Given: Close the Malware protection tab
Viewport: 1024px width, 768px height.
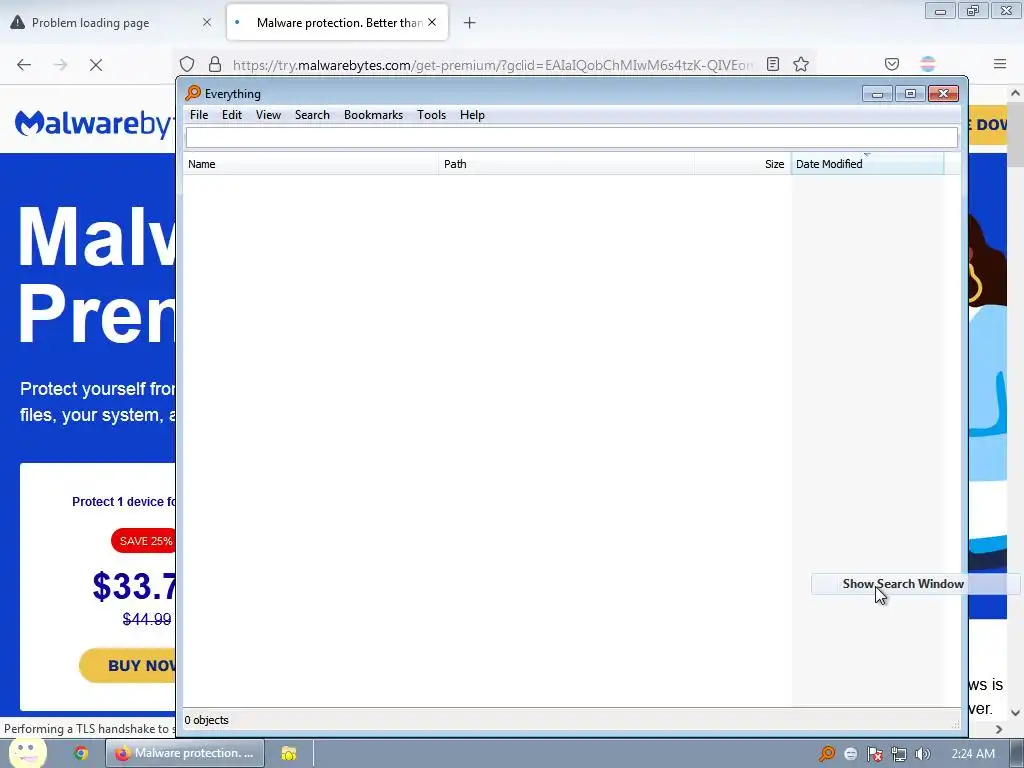Looking at the screenshot, I should [x=432, y=22].
